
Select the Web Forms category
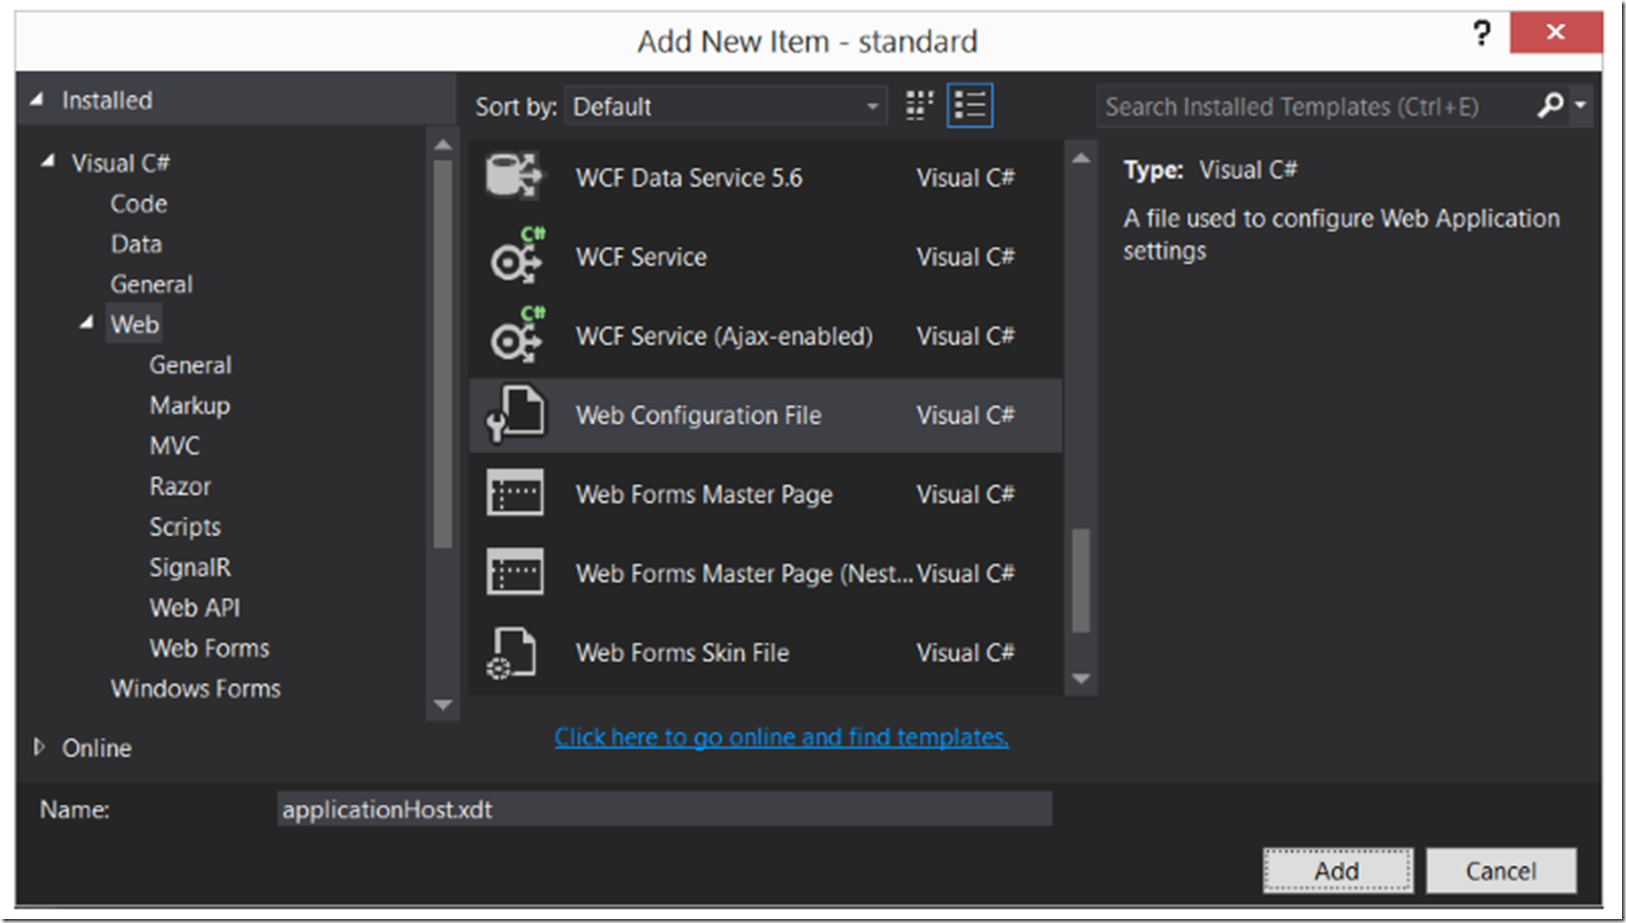pos(210,648)
